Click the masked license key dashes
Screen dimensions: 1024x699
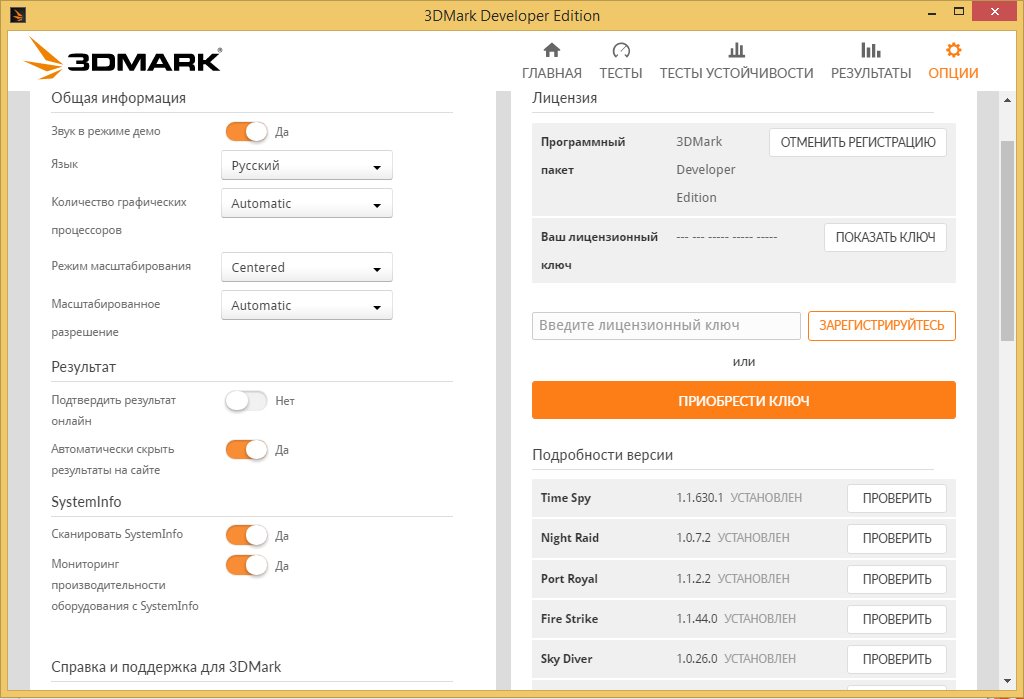coord(726,237)
